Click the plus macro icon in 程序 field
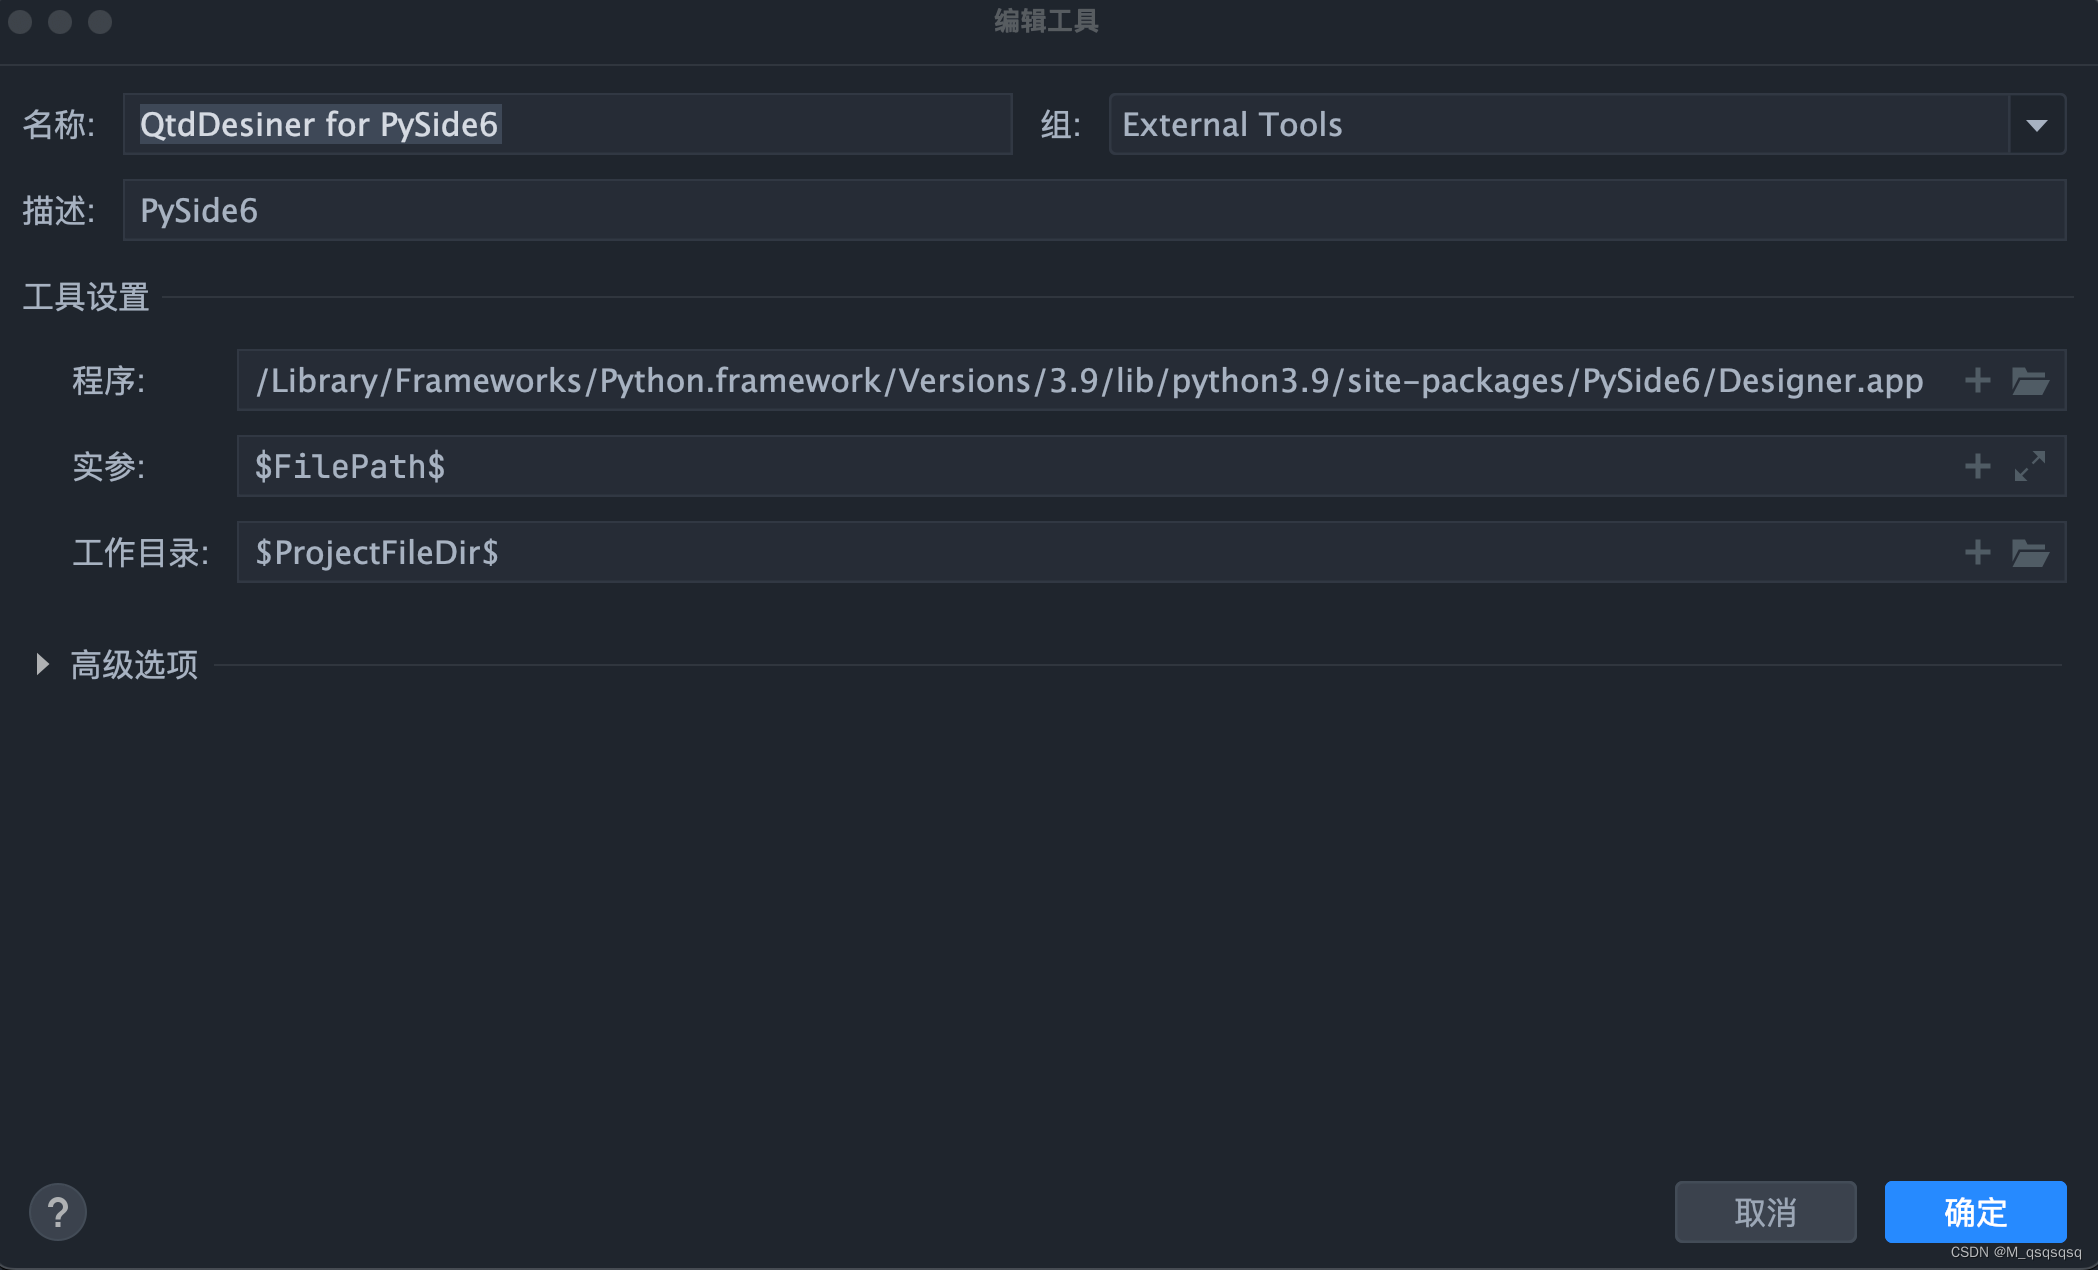Viewport: 2098px width, 1270px height. tap(1977, 380)
